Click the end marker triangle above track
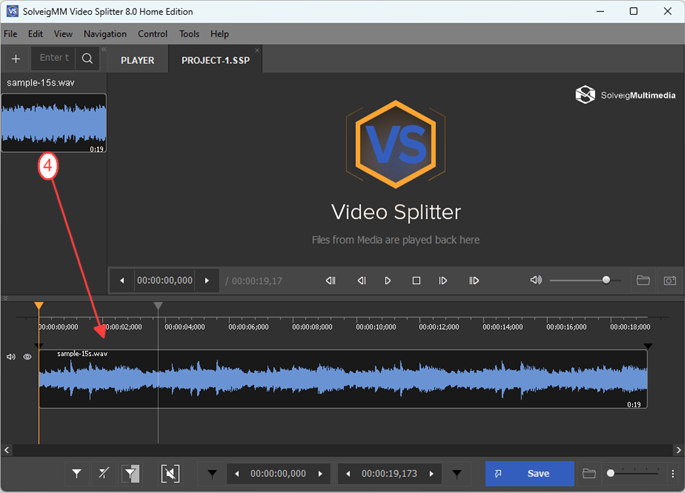This screenshot has width=685, height=493. click(x=648, y=346)
